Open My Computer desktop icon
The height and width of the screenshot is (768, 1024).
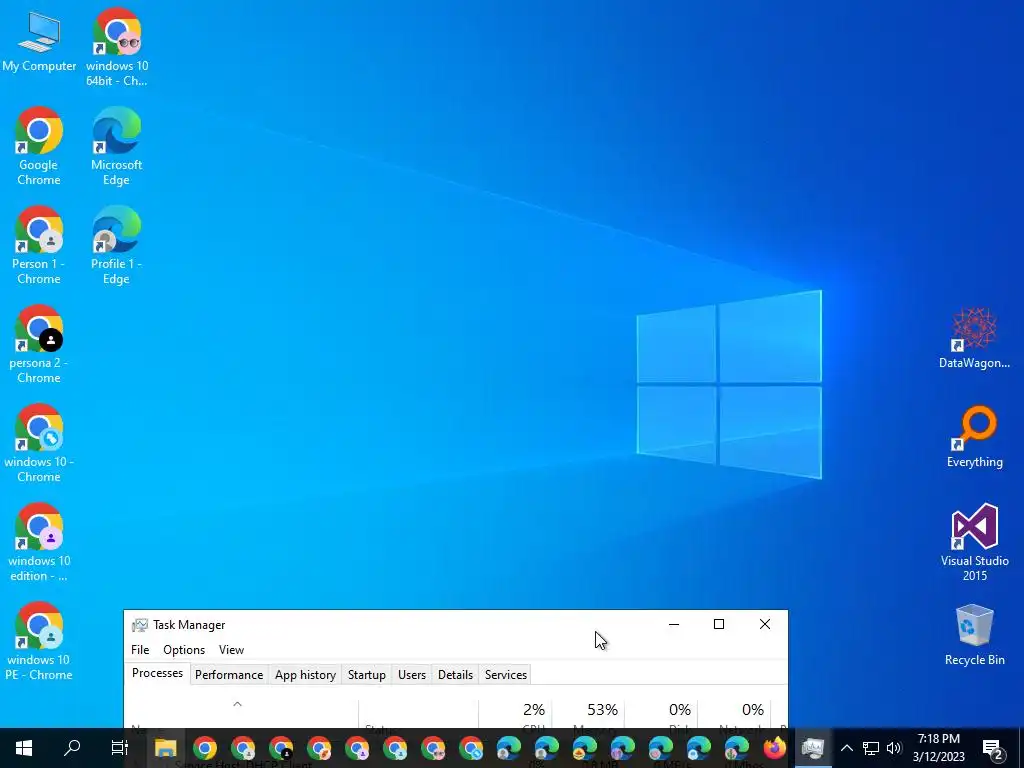pyautogui.click(x=39, y=40)
